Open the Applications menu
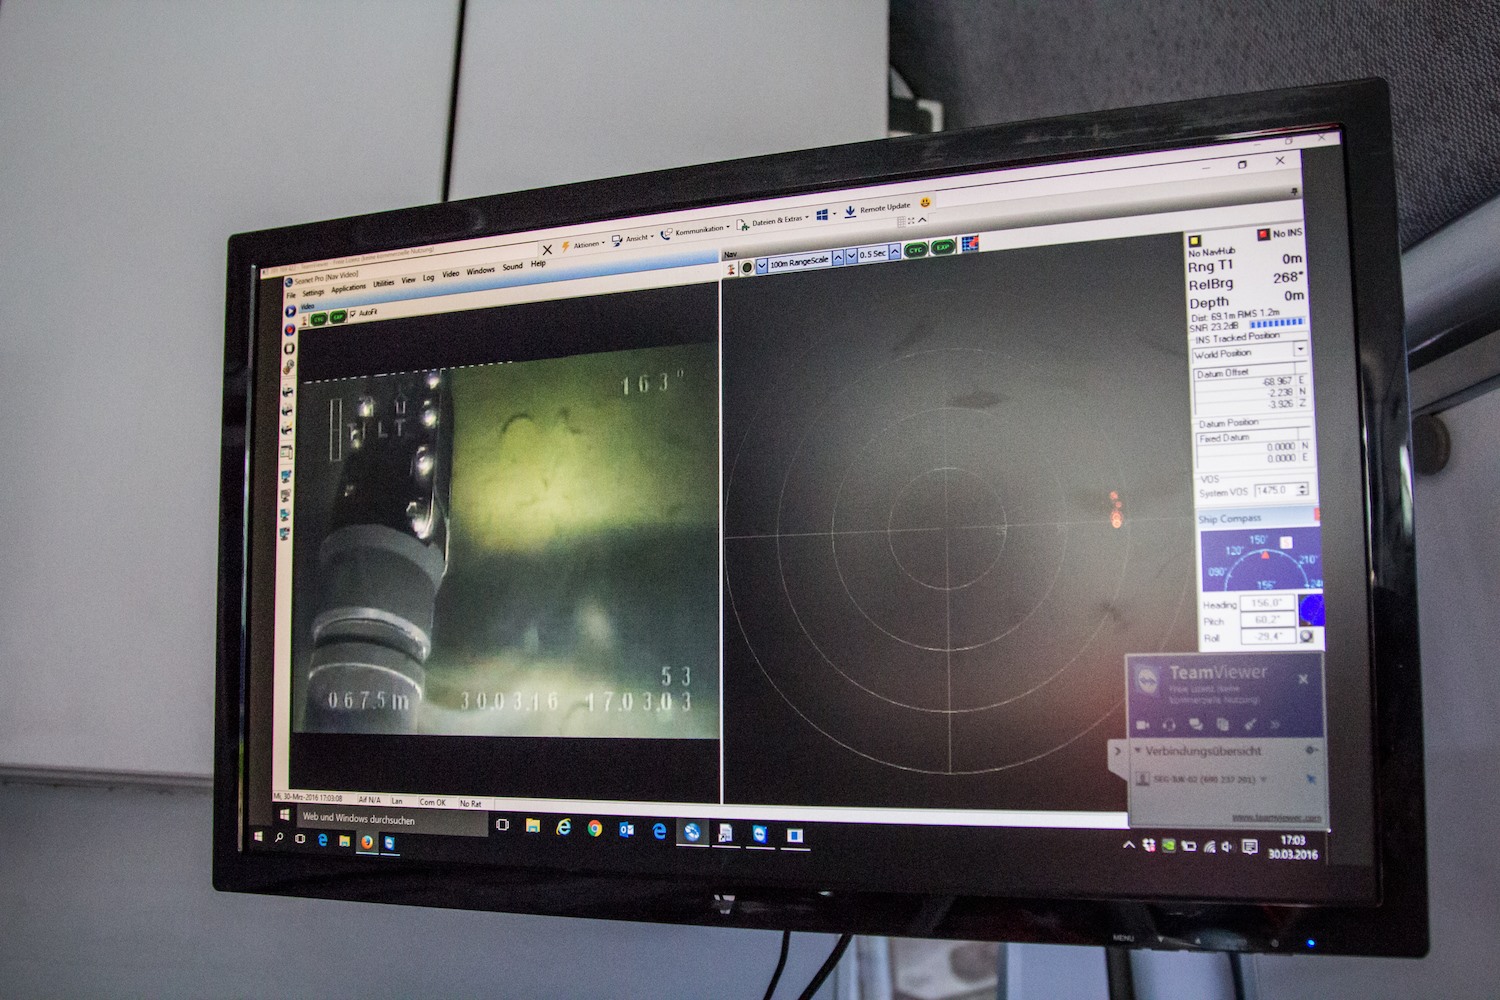Image resolution: width=1500 pixels, height=1000 pixels. [x=349, y=288]
